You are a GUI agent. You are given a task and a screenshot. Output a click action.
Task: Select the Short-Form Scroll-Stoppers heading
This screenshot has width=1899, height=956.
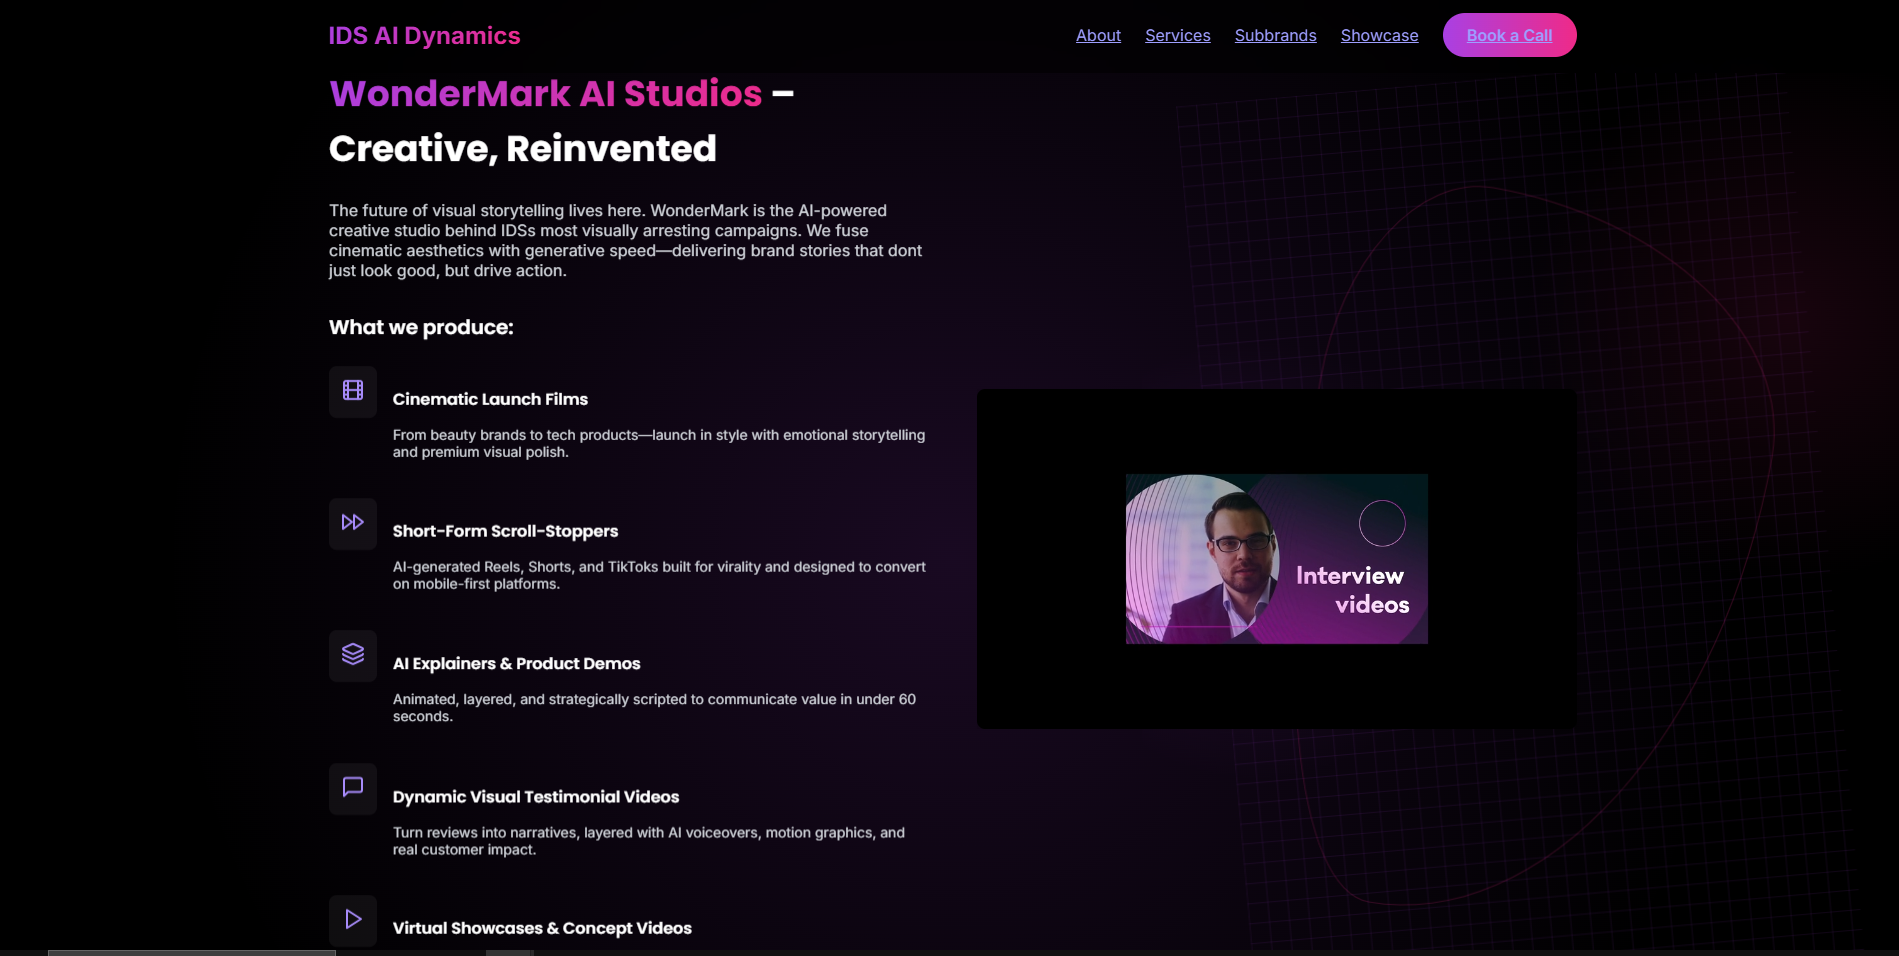click(x=505, y=531)
